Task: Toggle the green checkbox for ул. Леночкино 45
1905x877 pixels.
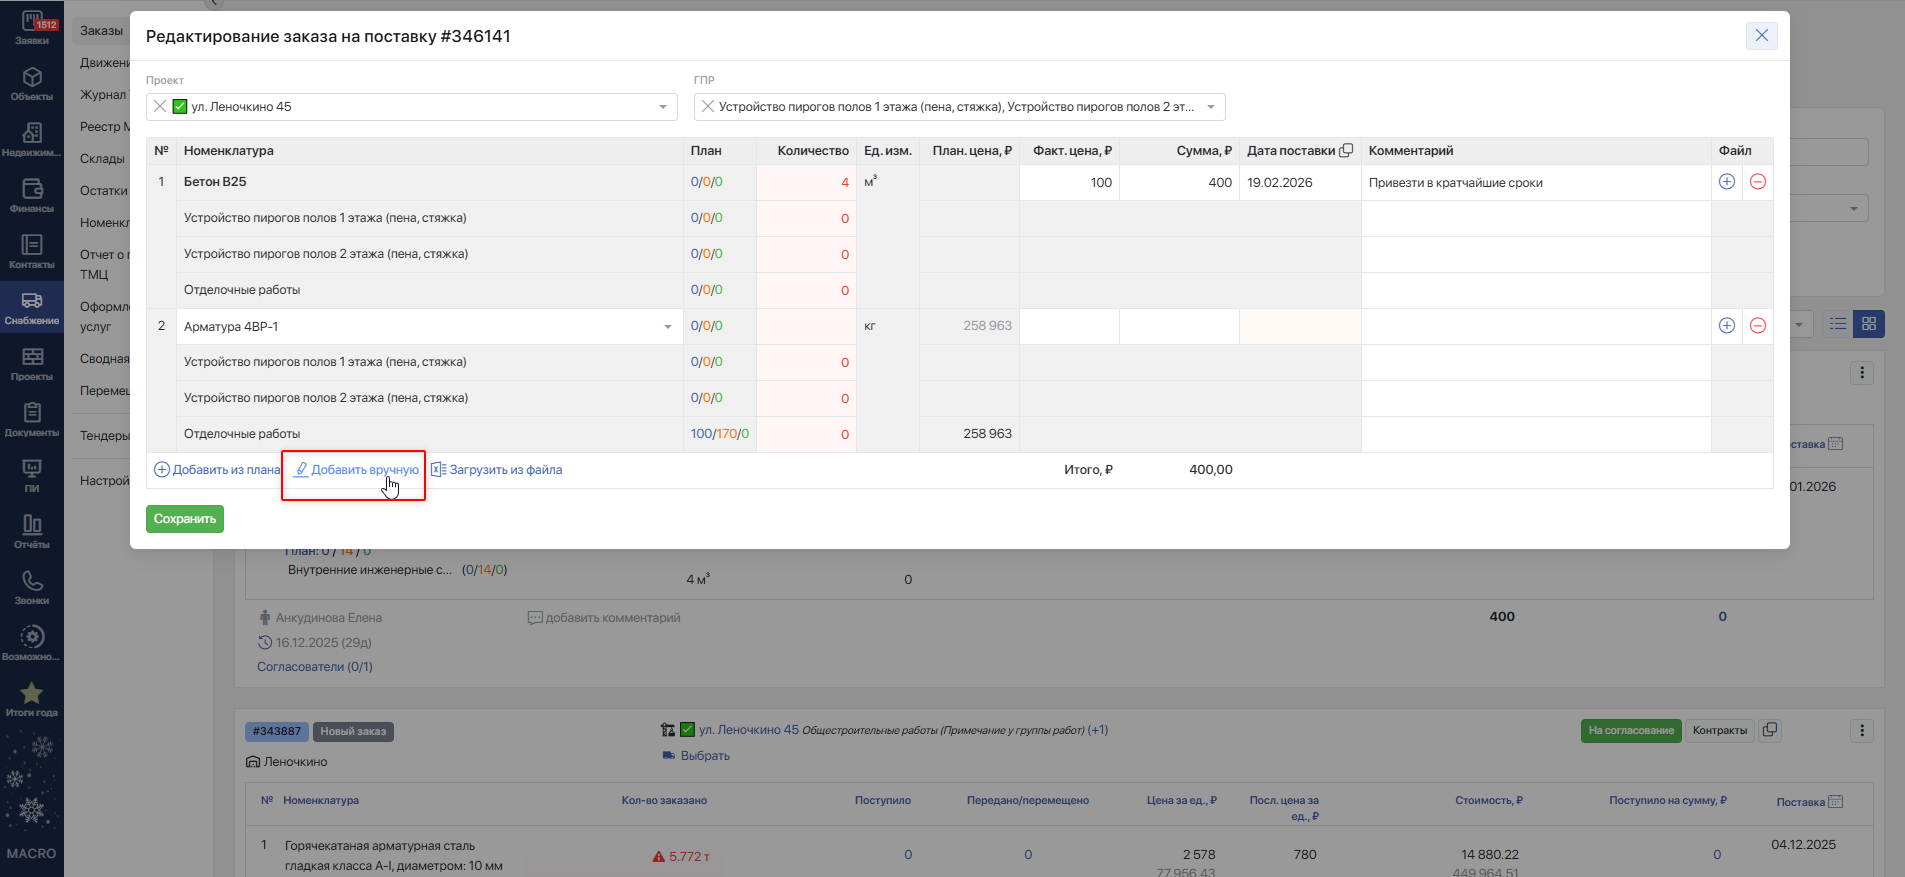Action: 180,107
